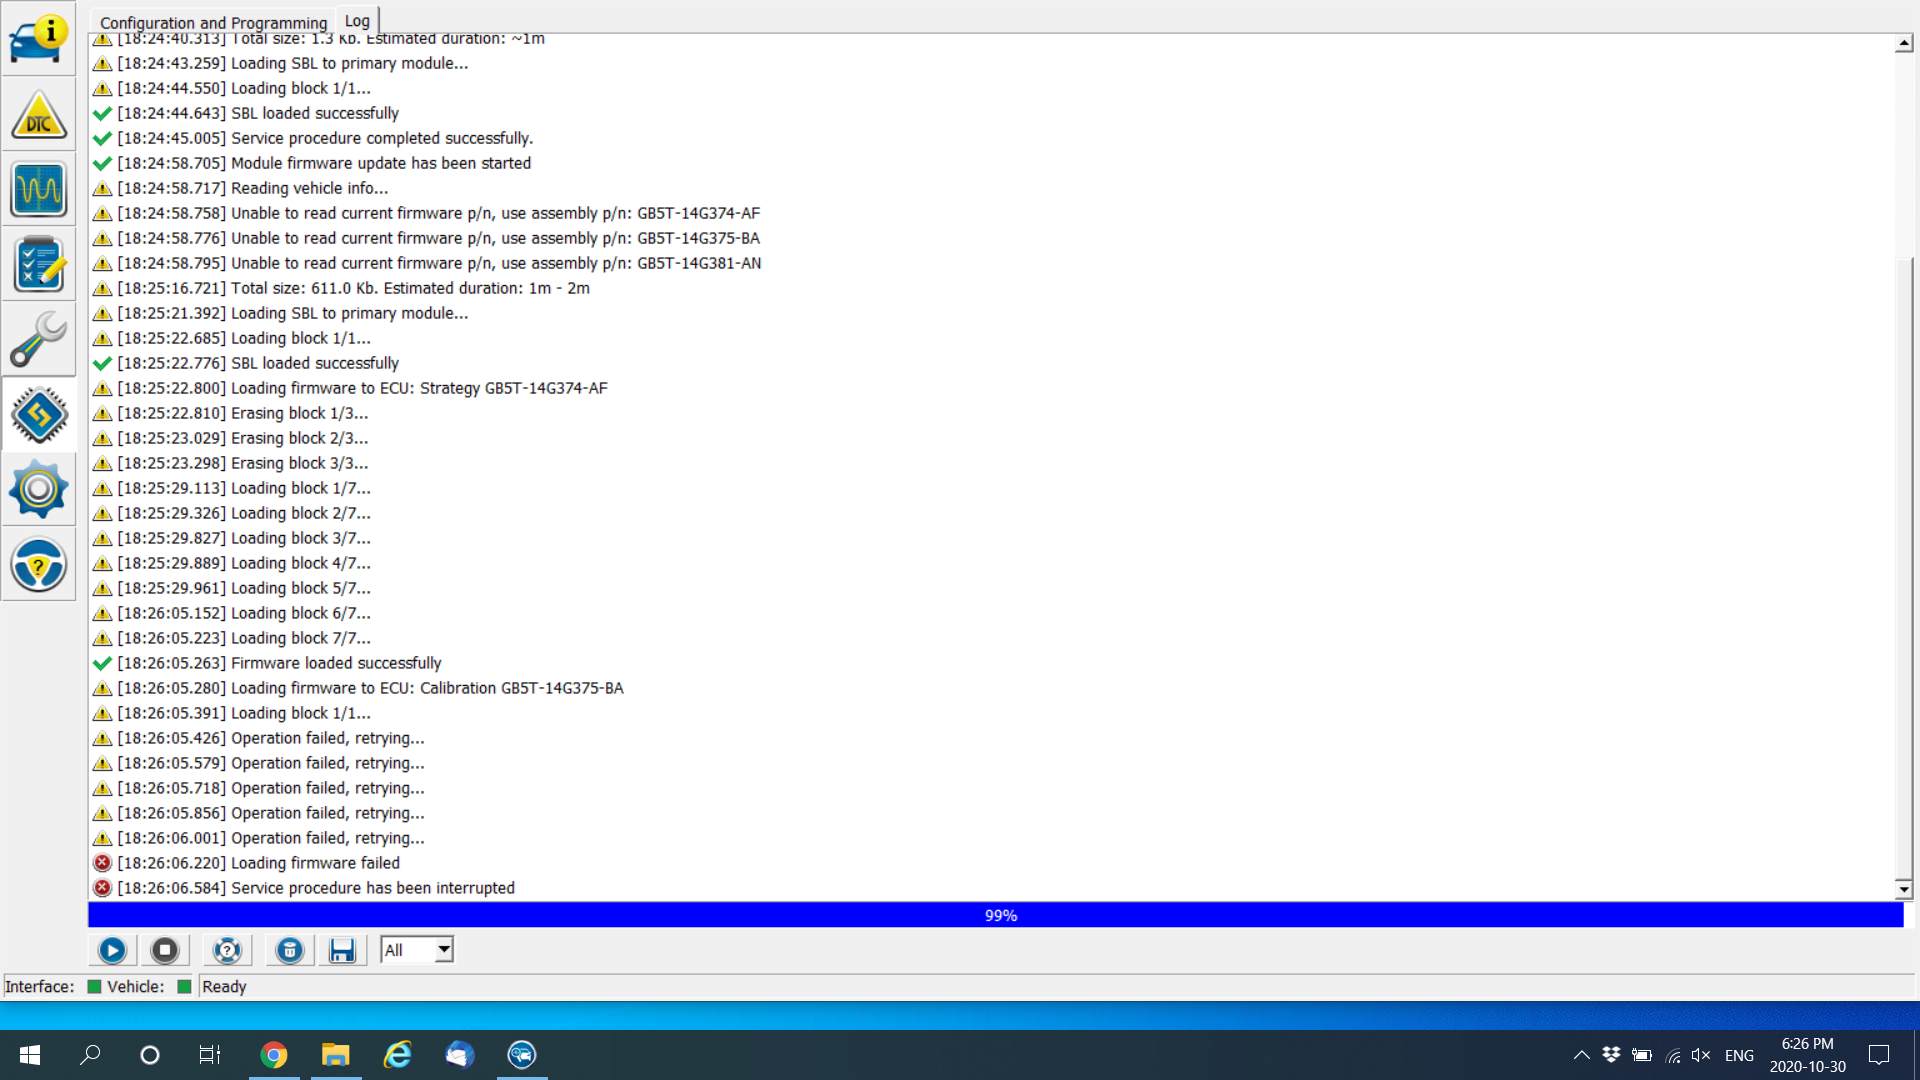Image resolution: width=1920 pixels, height=1080 pixels.
Task: Open help using the lifebuoy icon
Action: pos(227,950)
